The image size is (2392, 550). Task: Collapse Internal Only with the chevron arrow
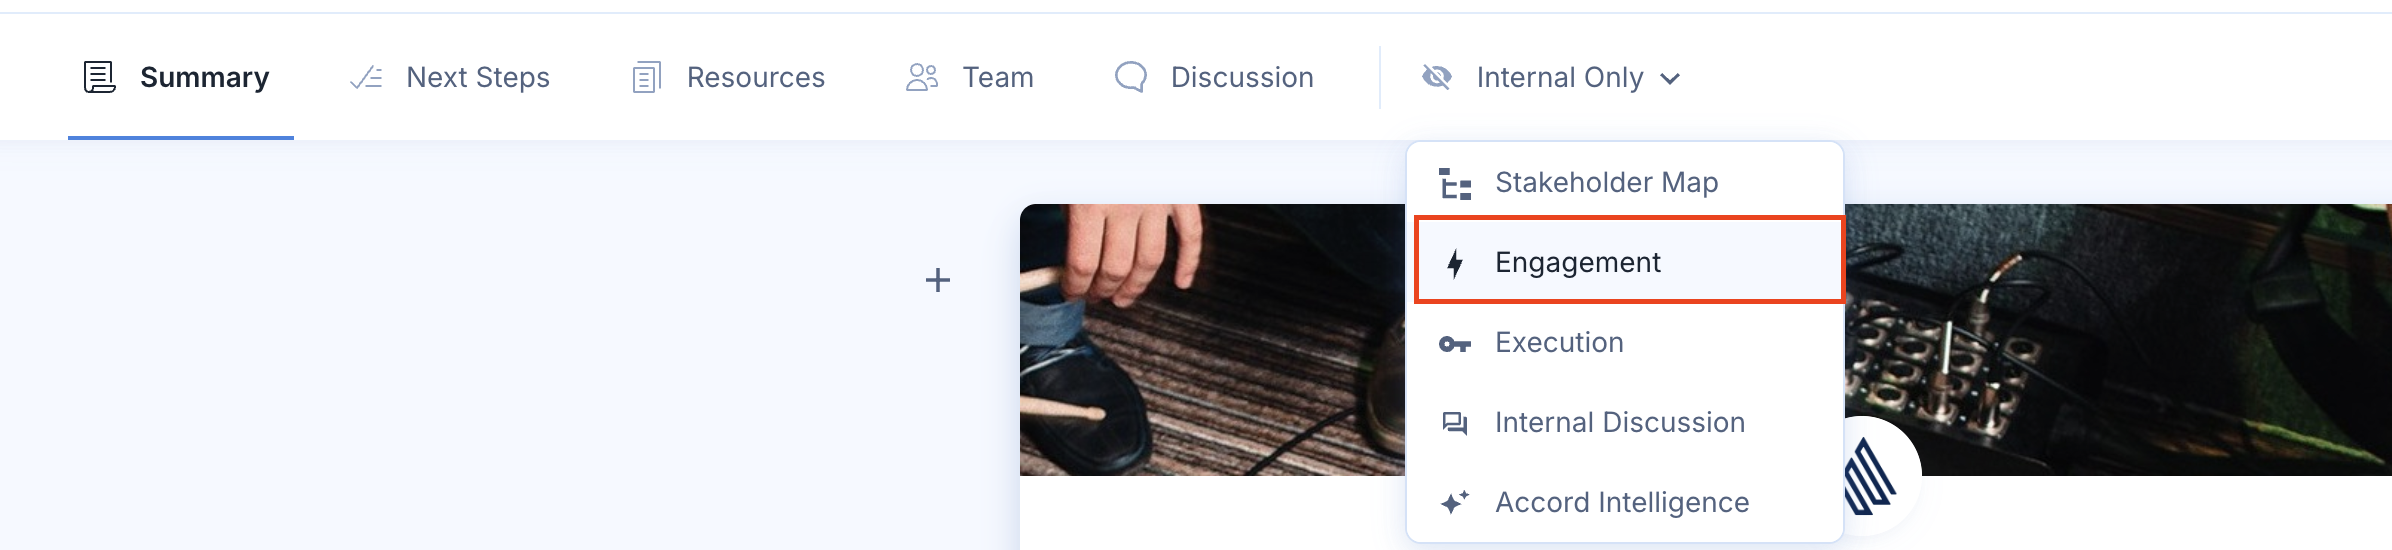point(1670,78)
